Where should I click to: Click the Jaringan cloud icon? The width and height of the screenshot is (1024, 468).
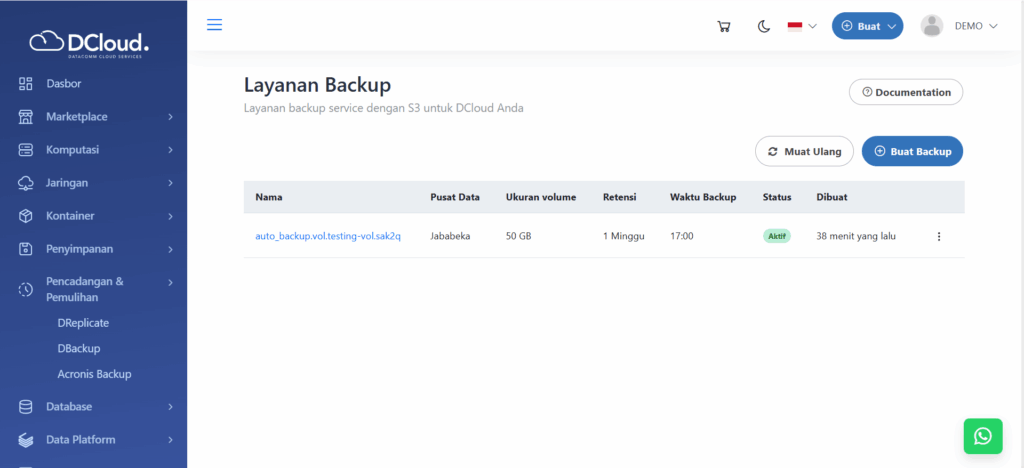tap(26, 183)
